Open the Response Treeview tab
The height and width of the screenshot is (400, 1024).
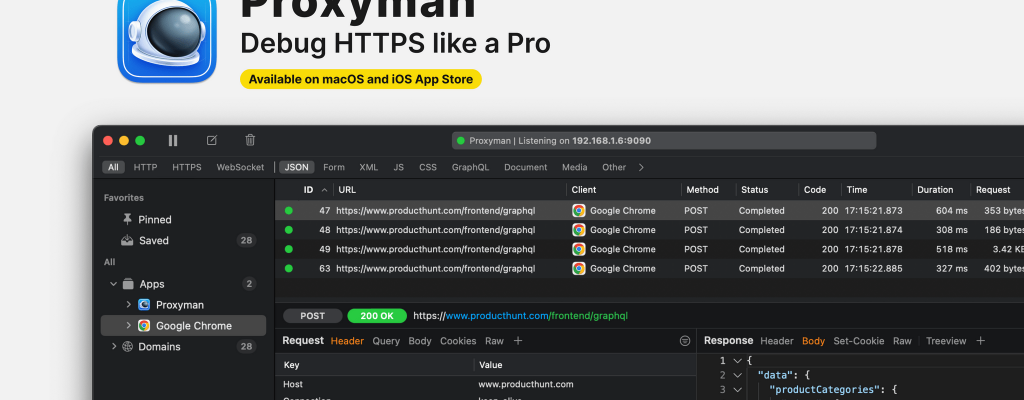(945, 341)
